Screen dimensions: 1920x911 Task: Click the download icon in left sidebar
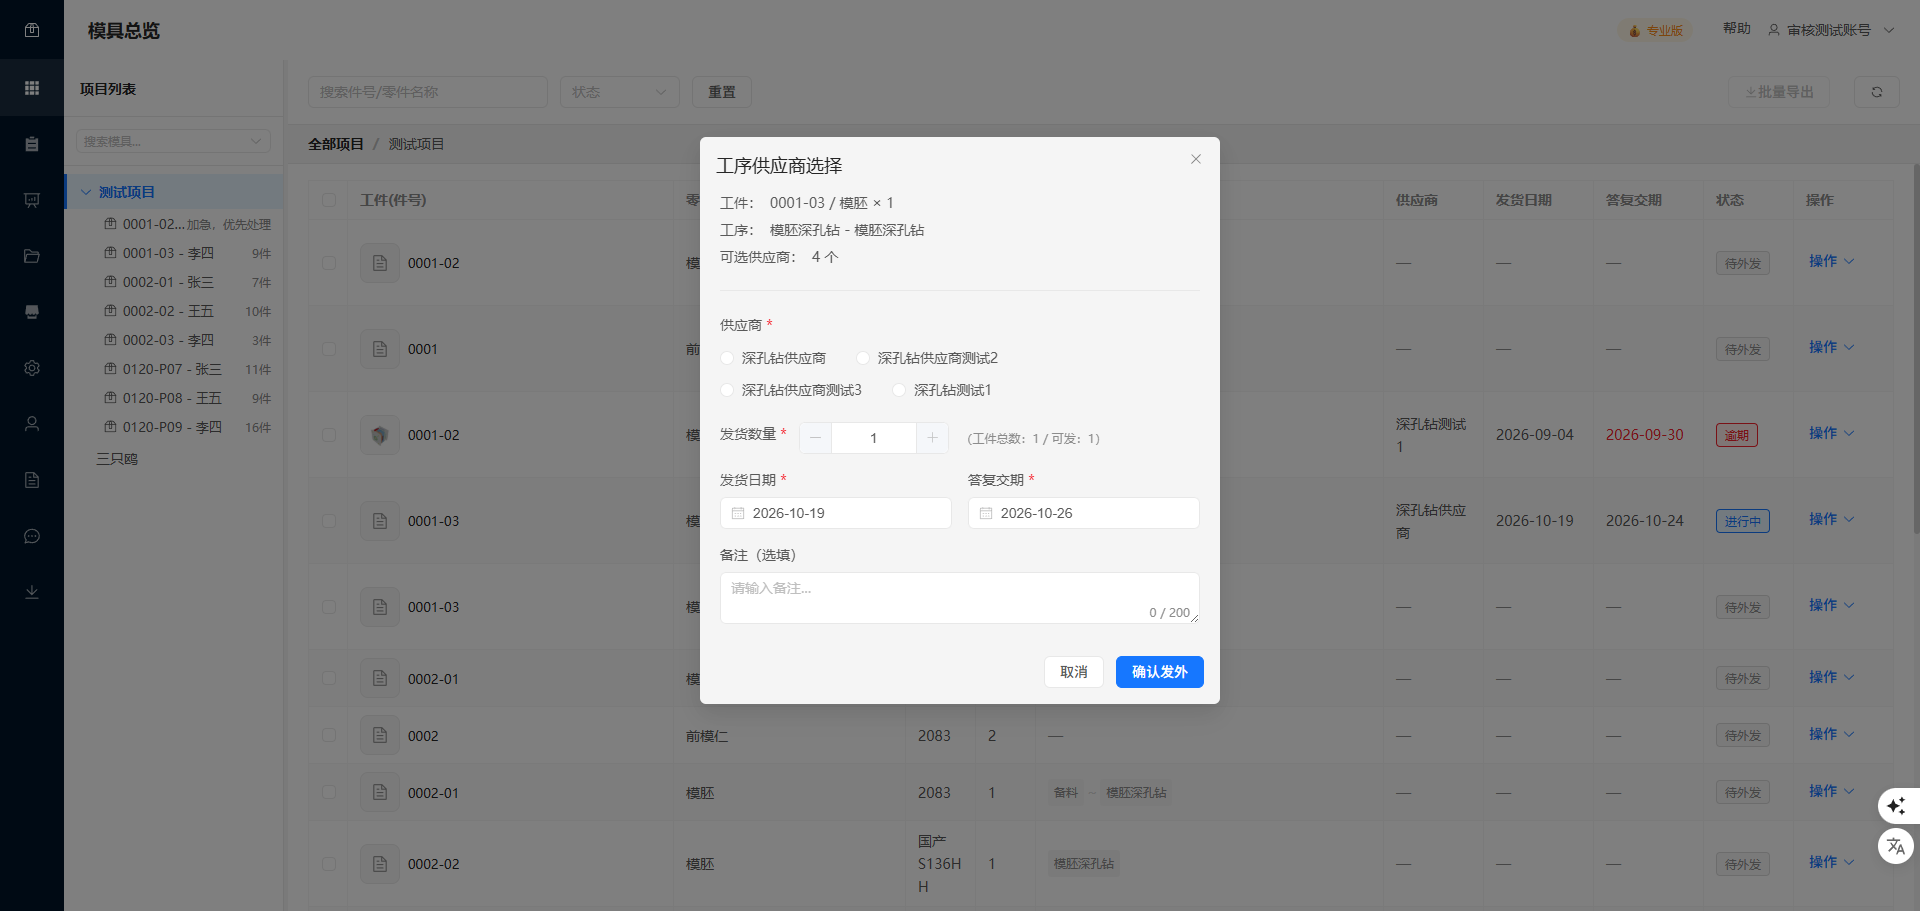click(32, 592)
